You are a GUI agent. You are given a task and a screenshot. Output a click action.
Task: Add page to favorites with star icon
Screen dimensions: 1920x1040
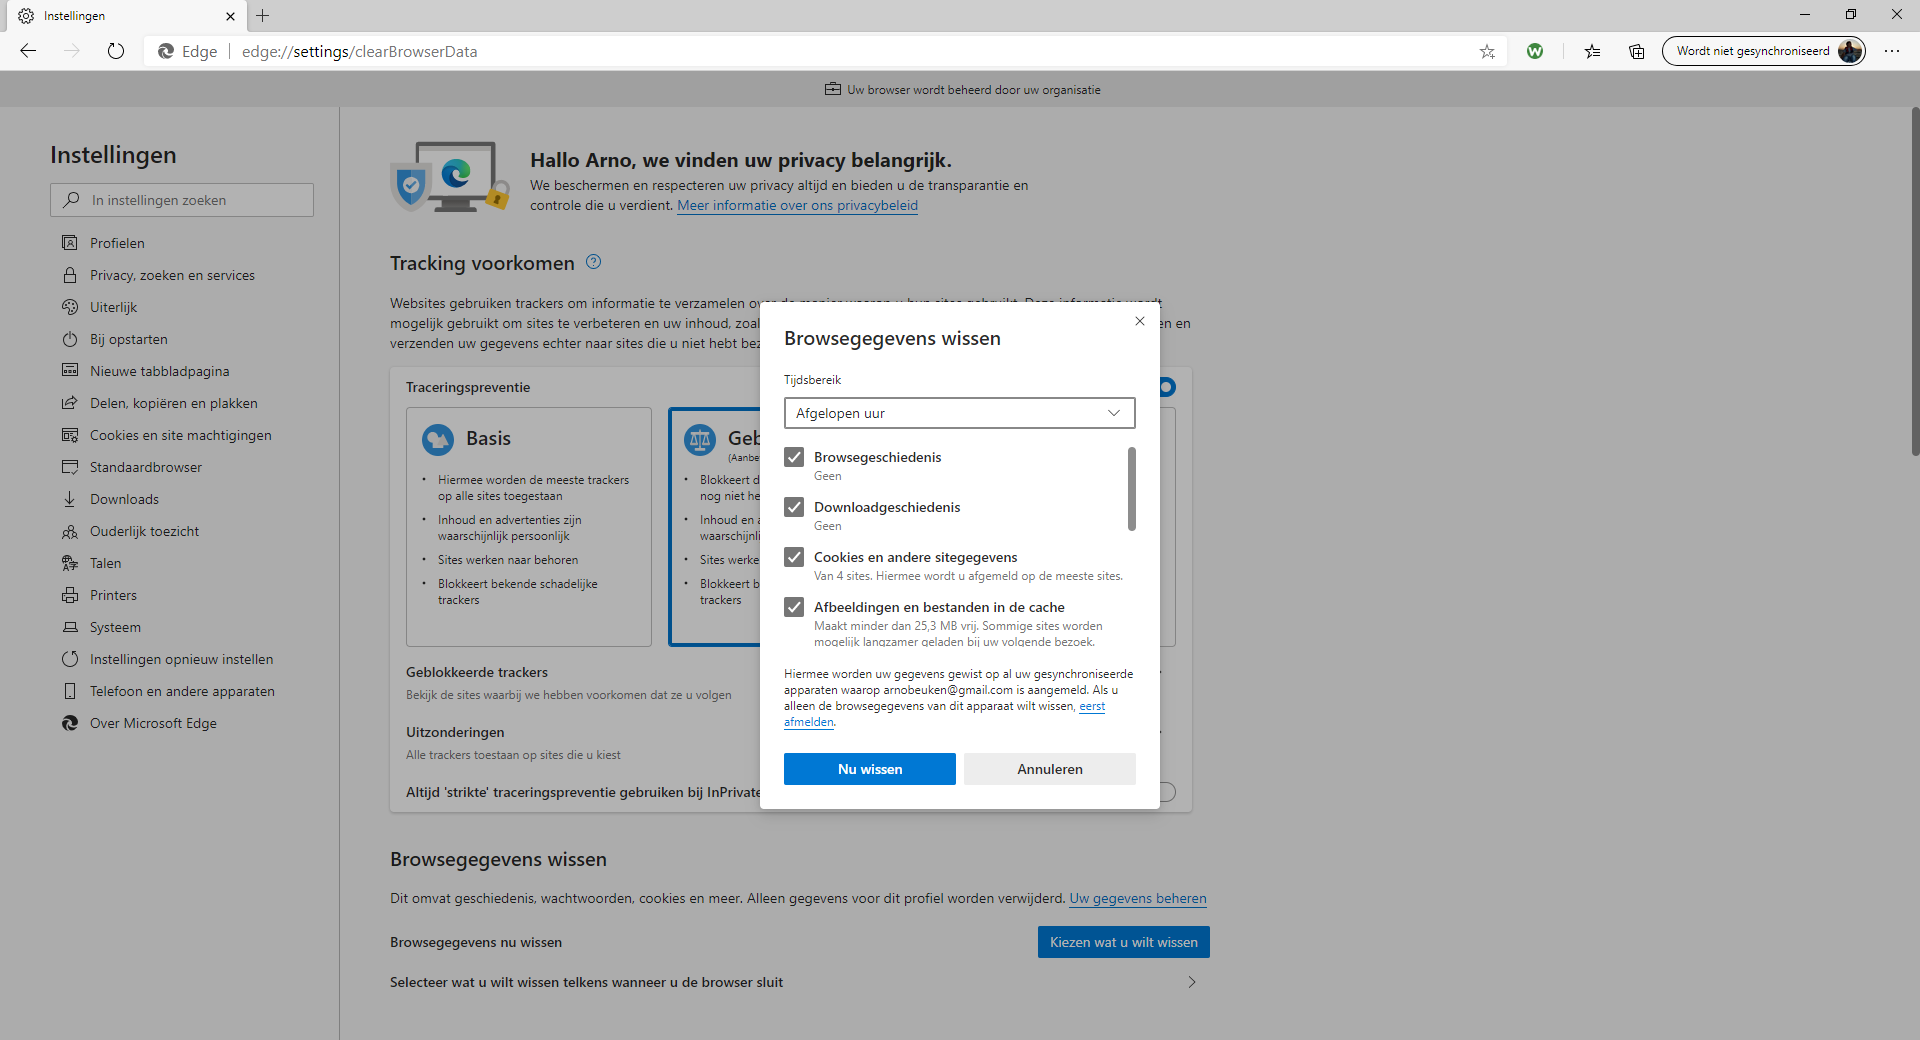click(x=1487, y=52)
